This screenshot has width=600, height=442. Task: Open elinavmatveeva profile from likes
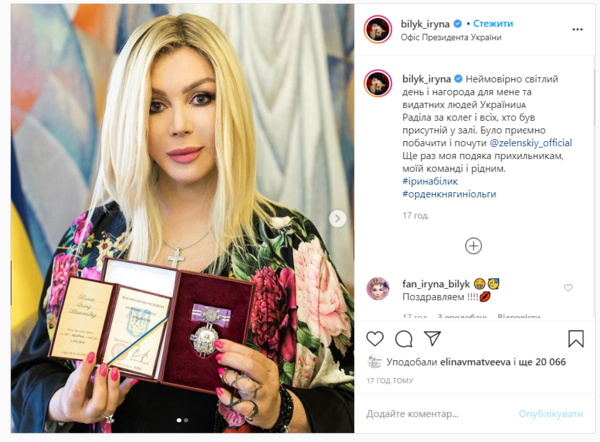(x=475, y=362)
